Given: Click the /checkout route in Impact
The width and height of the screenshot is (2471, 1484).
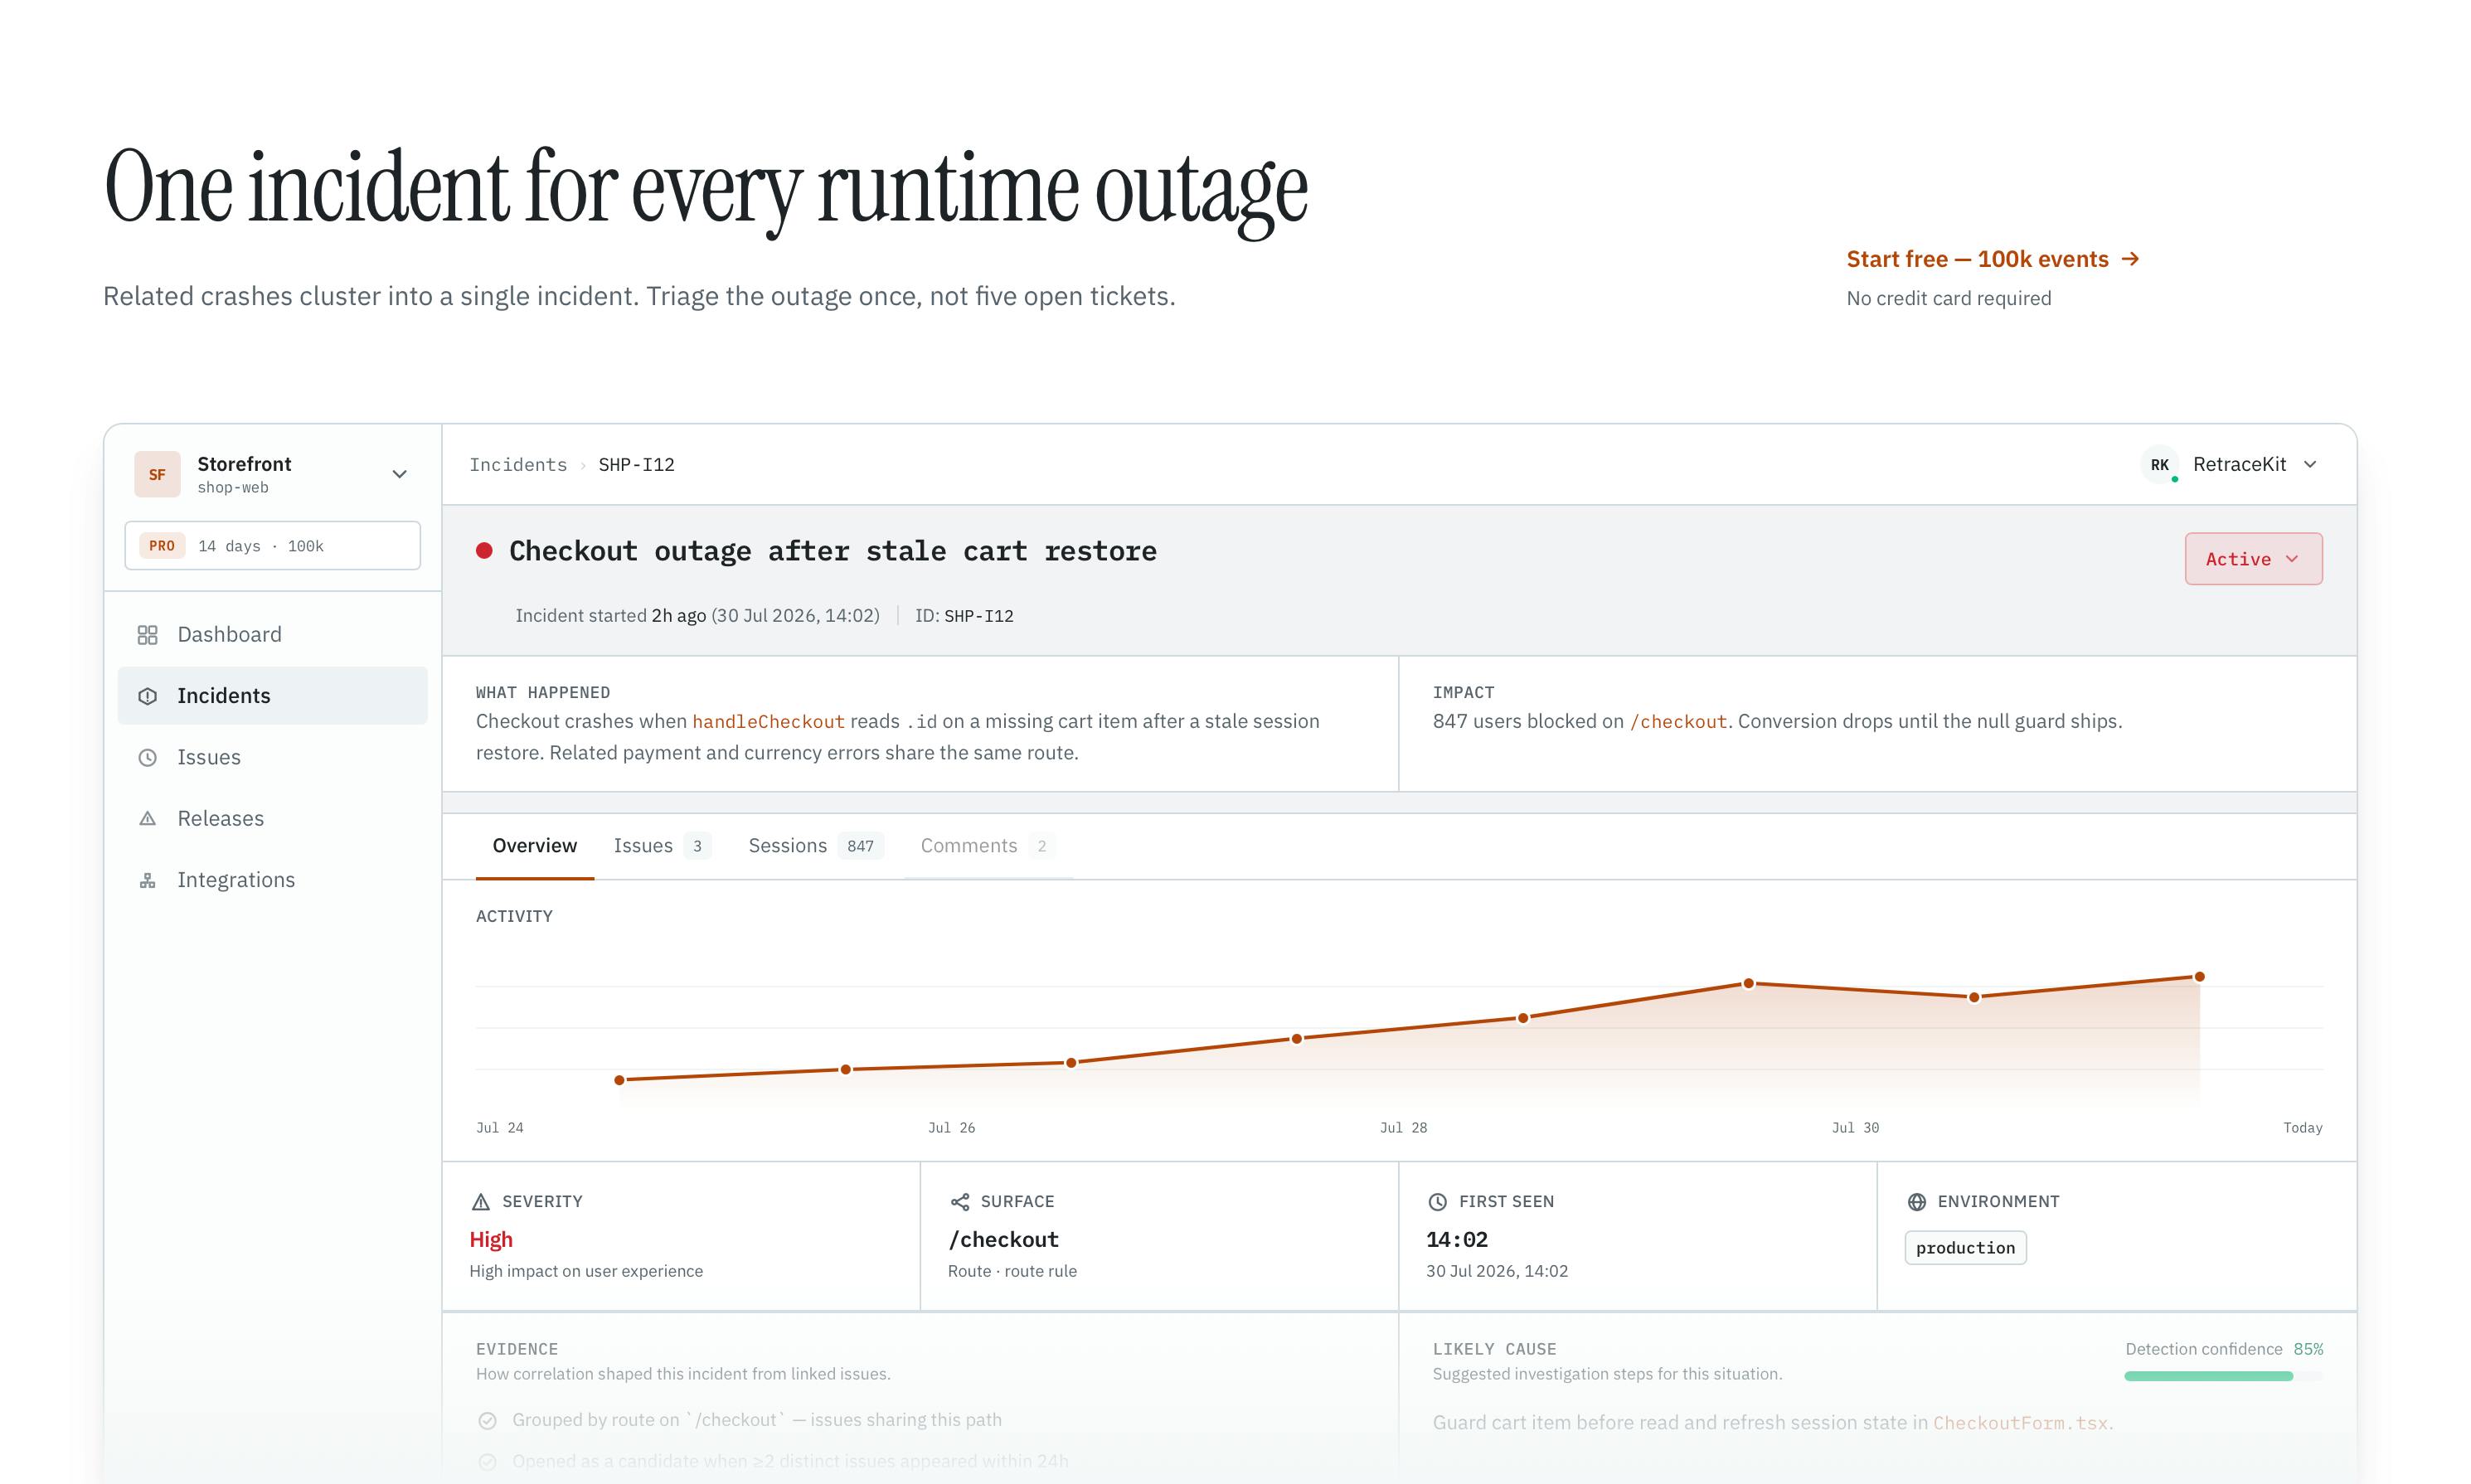Looking at the screenshot, I should click(x=1678, y=722).
